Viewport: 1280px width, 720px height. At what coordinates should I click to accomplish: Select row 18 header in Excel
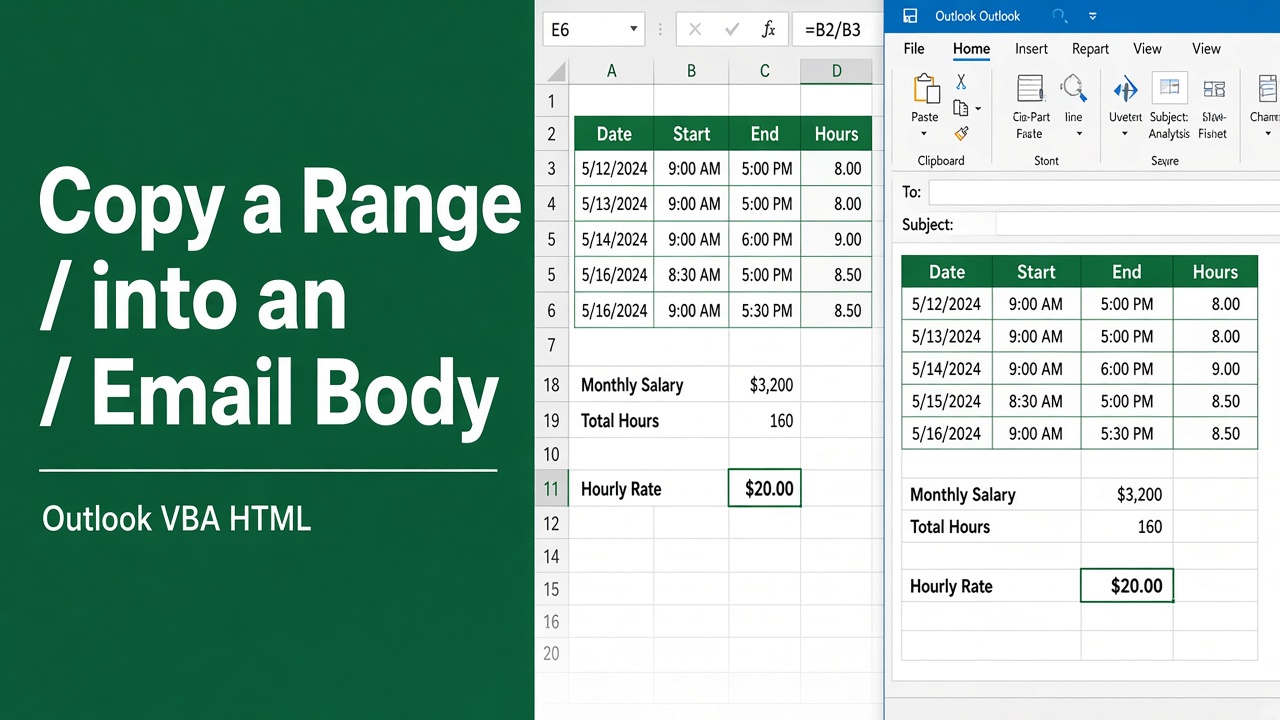[551, 385]
